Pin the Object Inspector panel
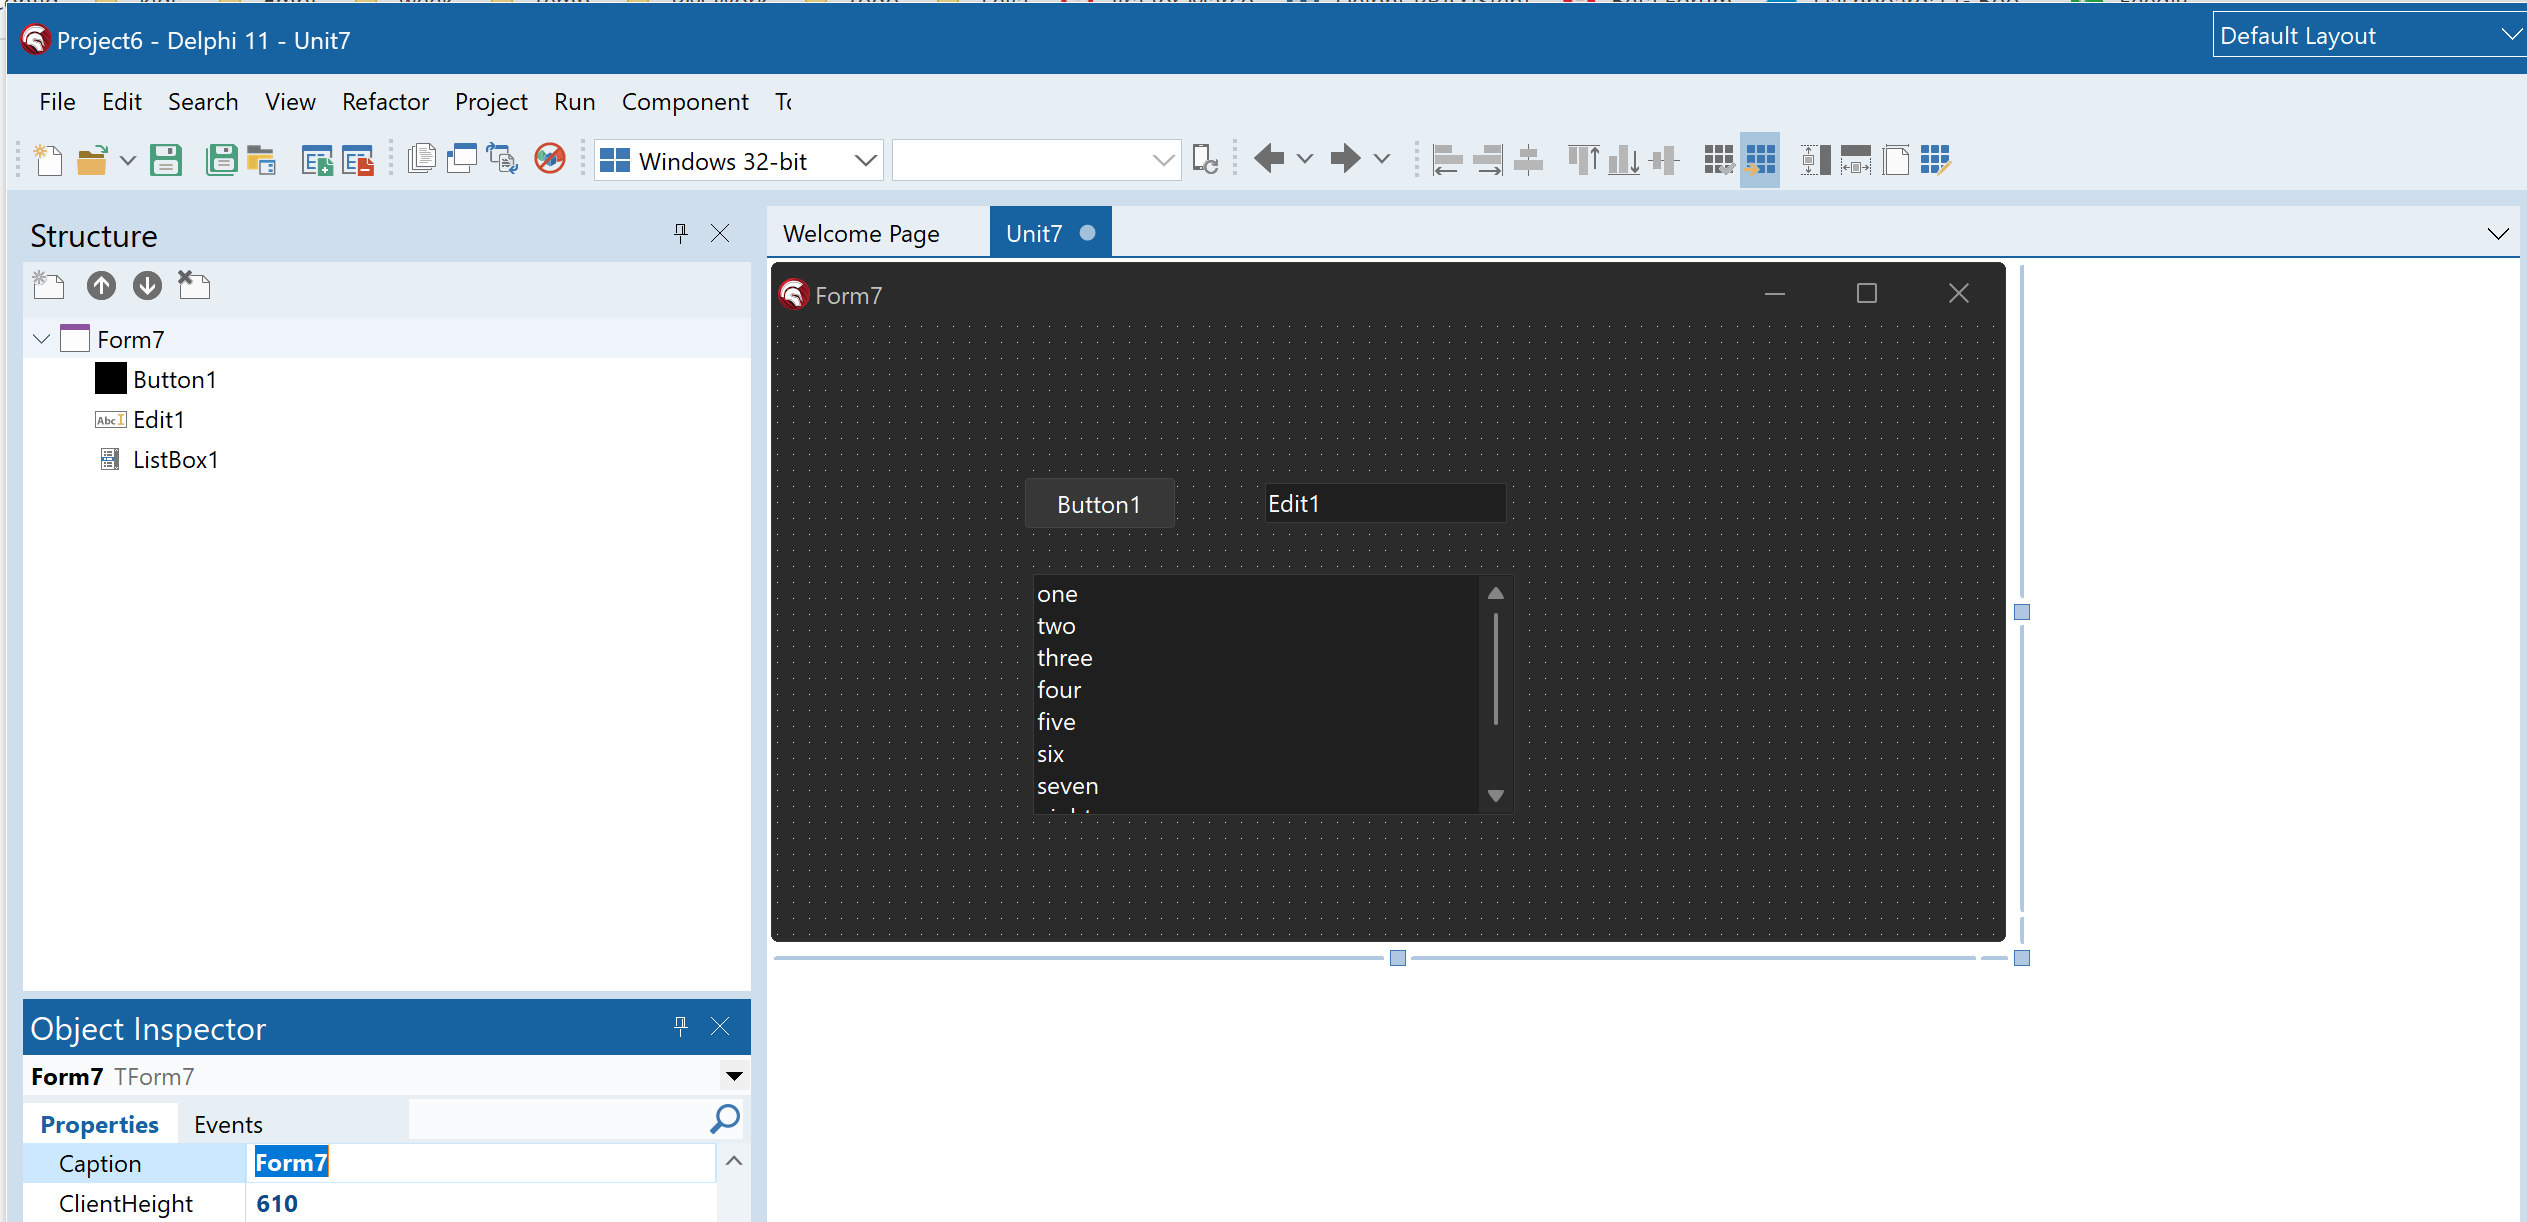The image size is (2527, 1222). (x=681, y=1026)
